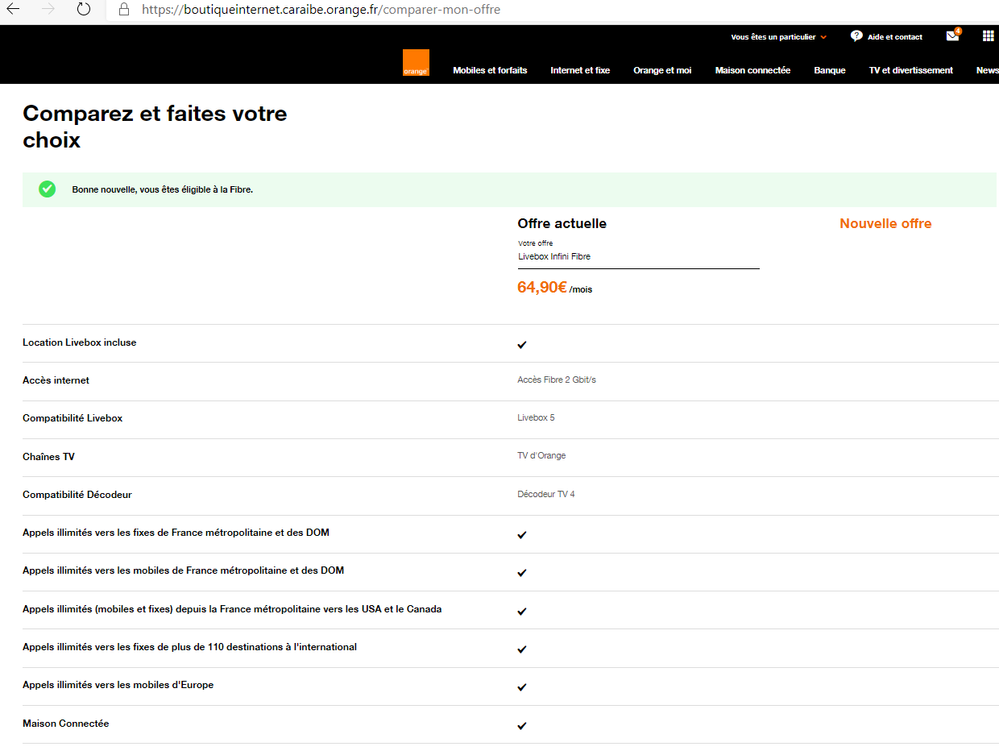Click the green eligibility check icon
The width and height of the screenshot is (999, 747).
(47, 189)
